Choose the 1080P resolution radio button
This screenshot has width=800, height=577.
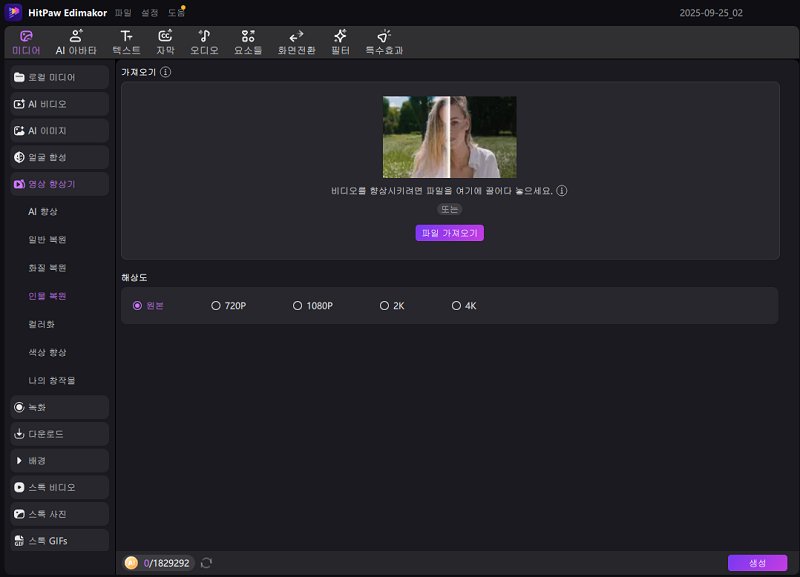click(297, 306)
